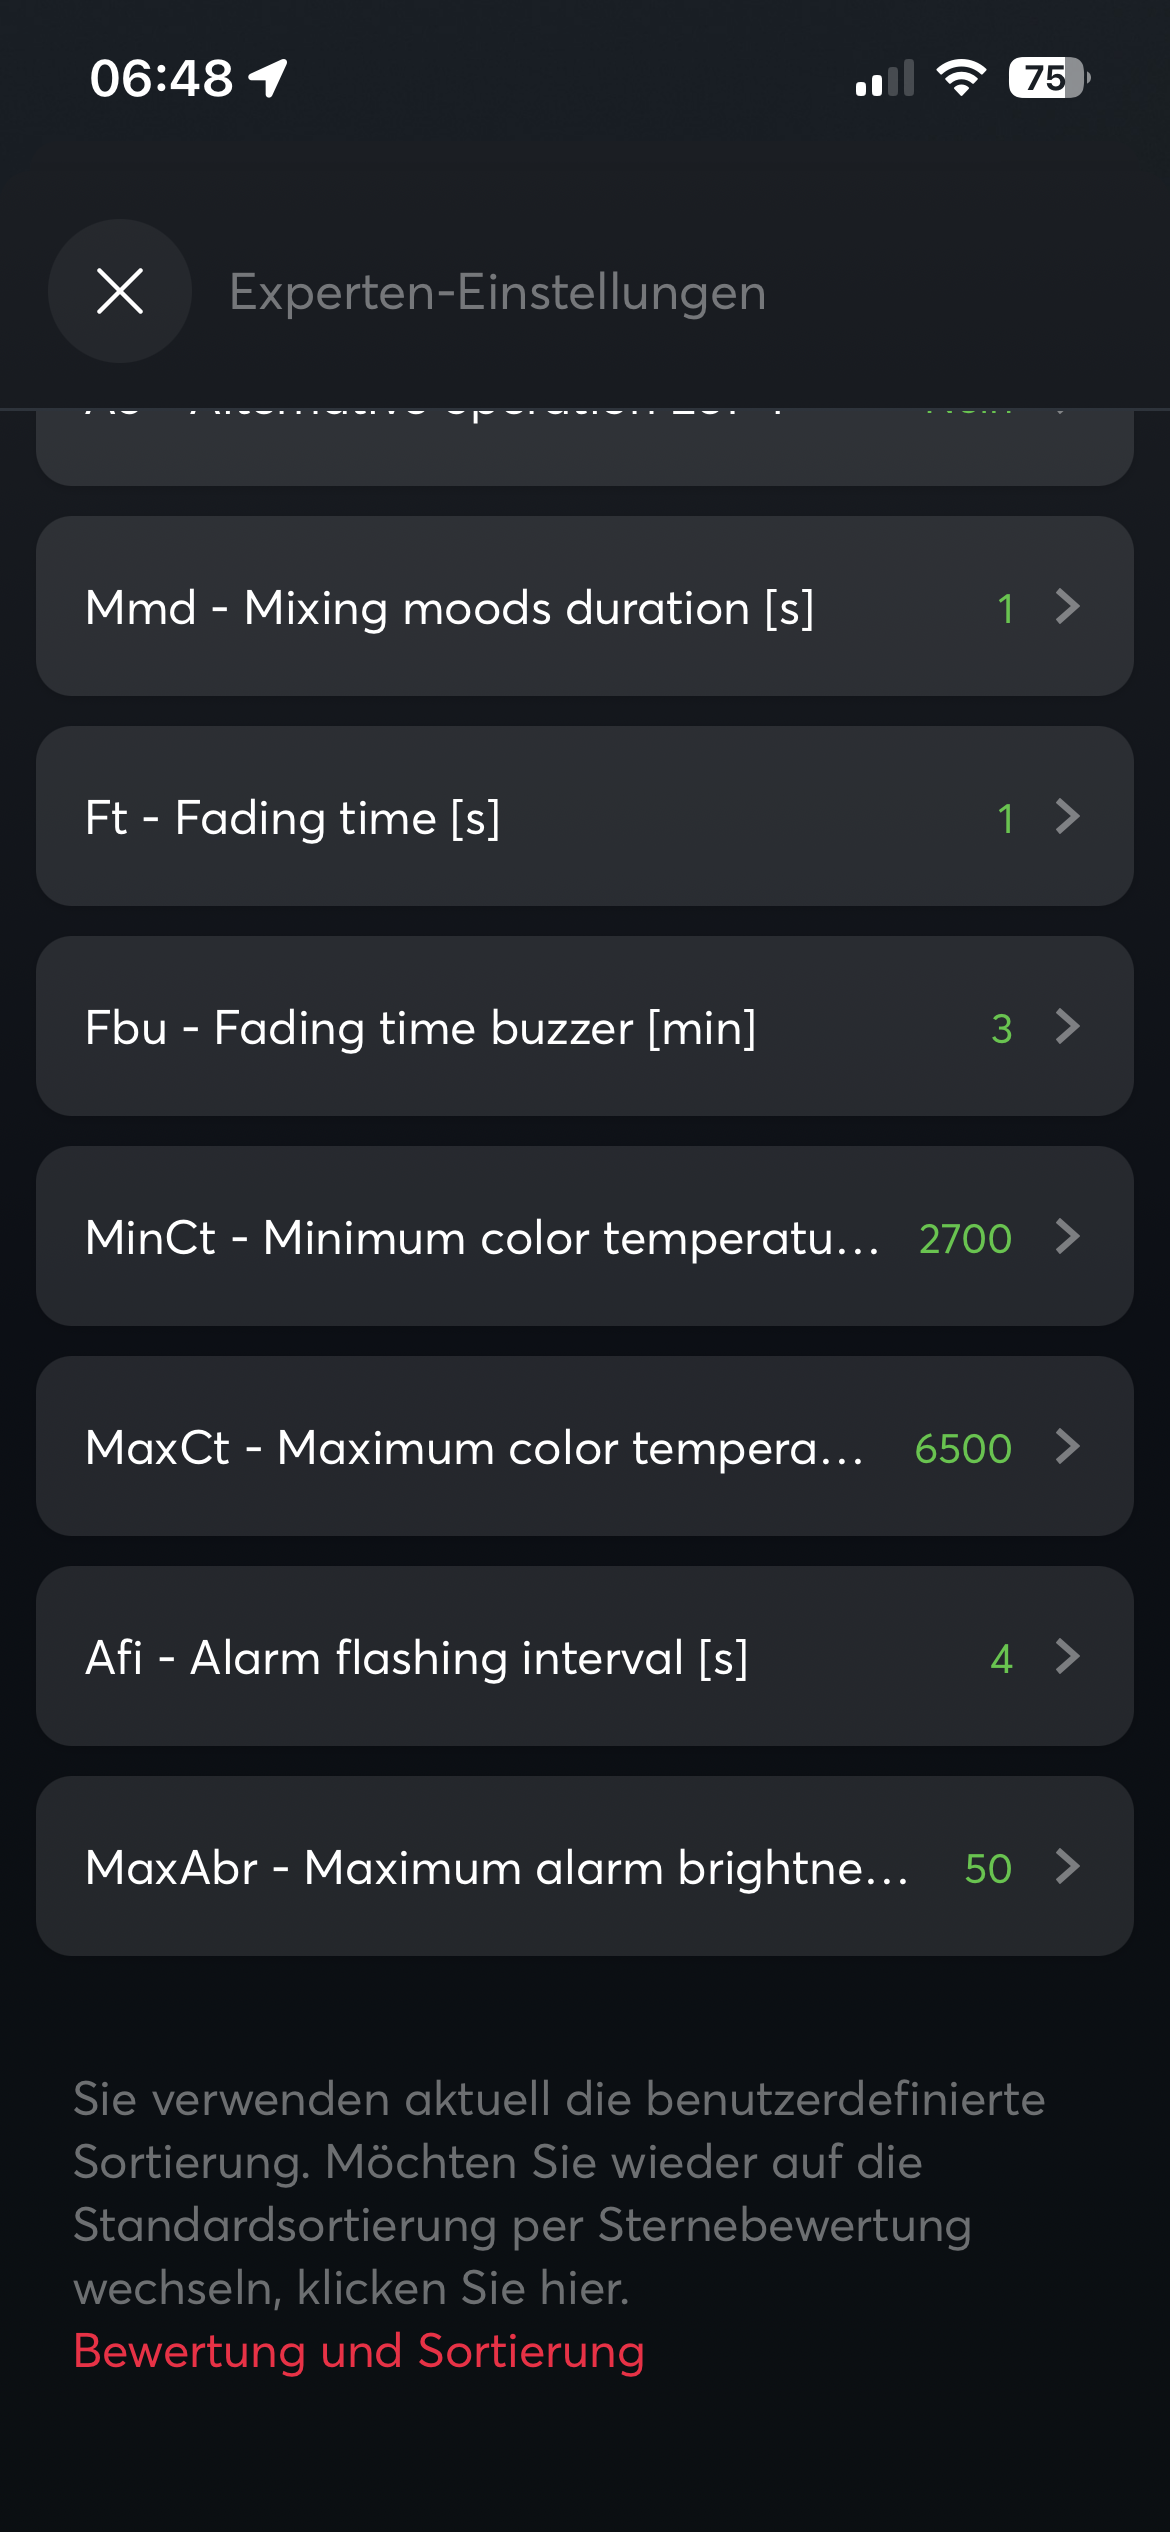
Task: Tap the location arrow in status bar
Action: pos(268,78)
